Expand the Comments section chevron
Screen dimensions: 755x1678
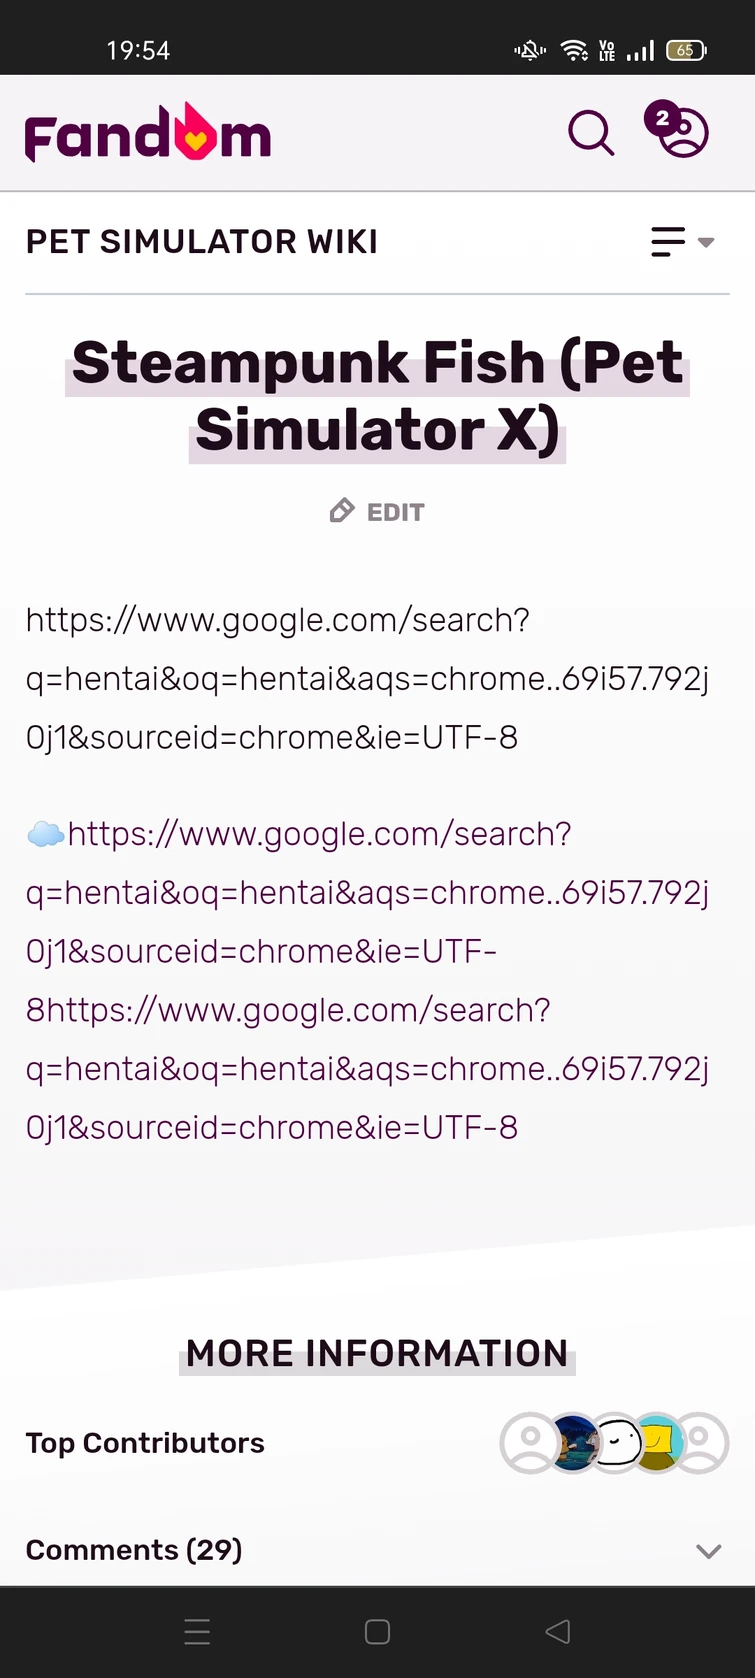(708, 1551)
